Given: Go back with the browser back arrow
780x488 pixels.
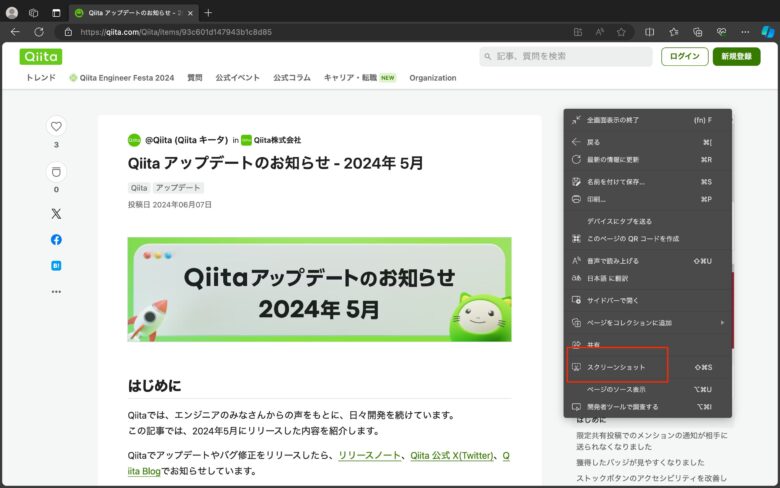Looking at the screenshot, I should coord(15,32).
